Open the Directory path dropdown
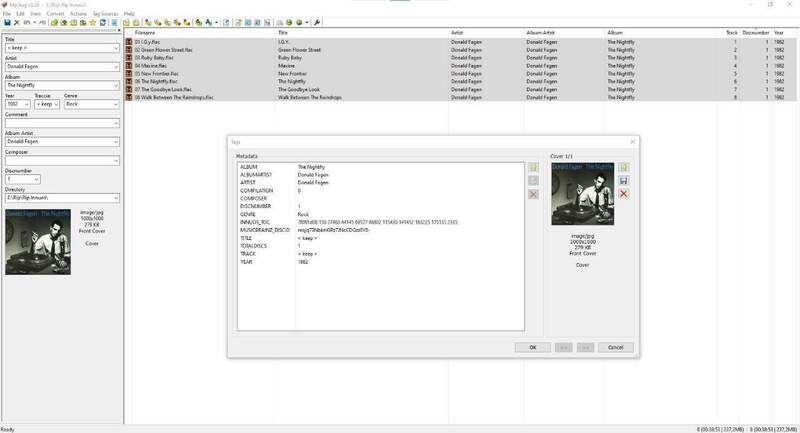This screenshot has width=800, height=433. point(116,198)
